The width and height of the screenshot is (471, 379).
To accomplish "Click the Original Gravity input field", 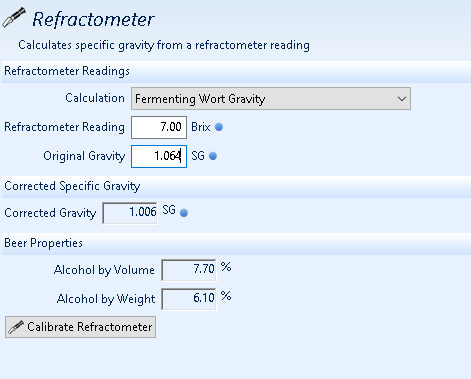I will point(159,156).
